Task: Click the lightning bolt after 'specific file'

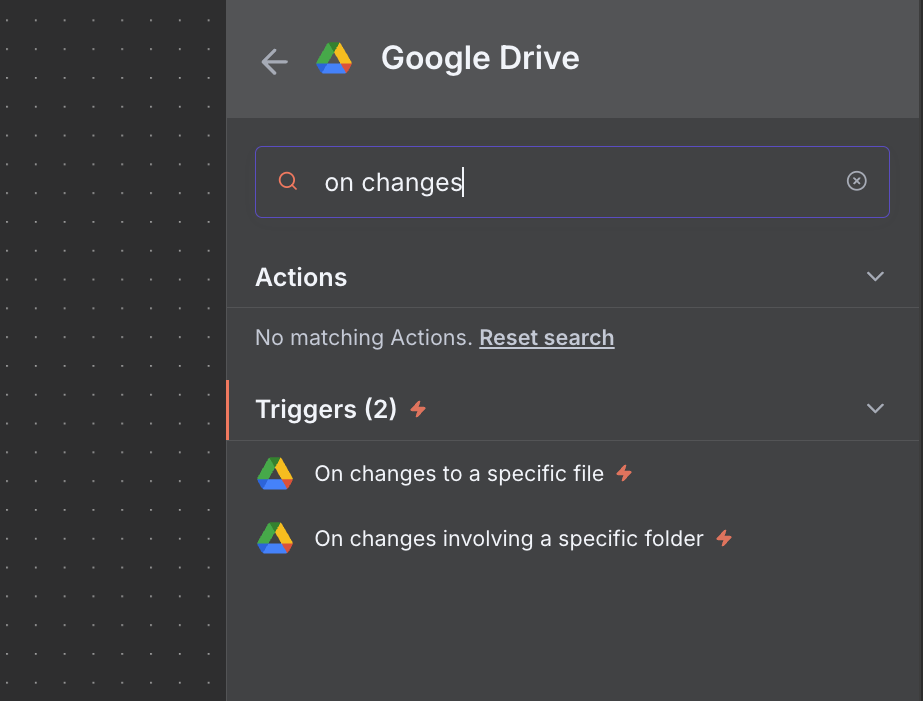Action: (624, 474)
